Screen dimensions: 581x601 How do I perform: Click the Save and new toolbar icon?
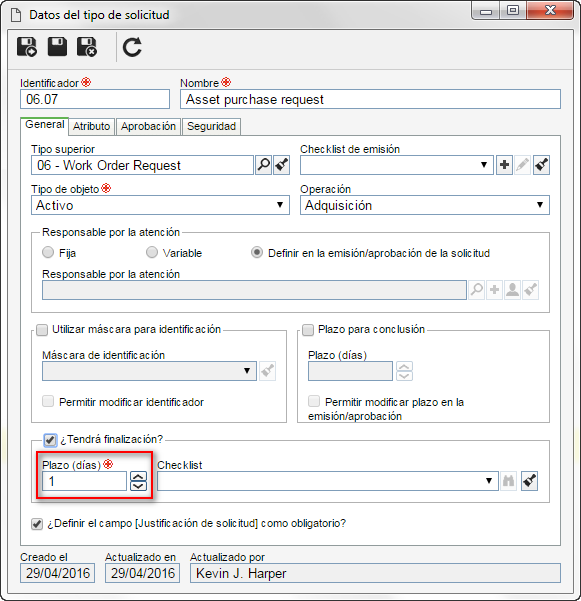27,47
